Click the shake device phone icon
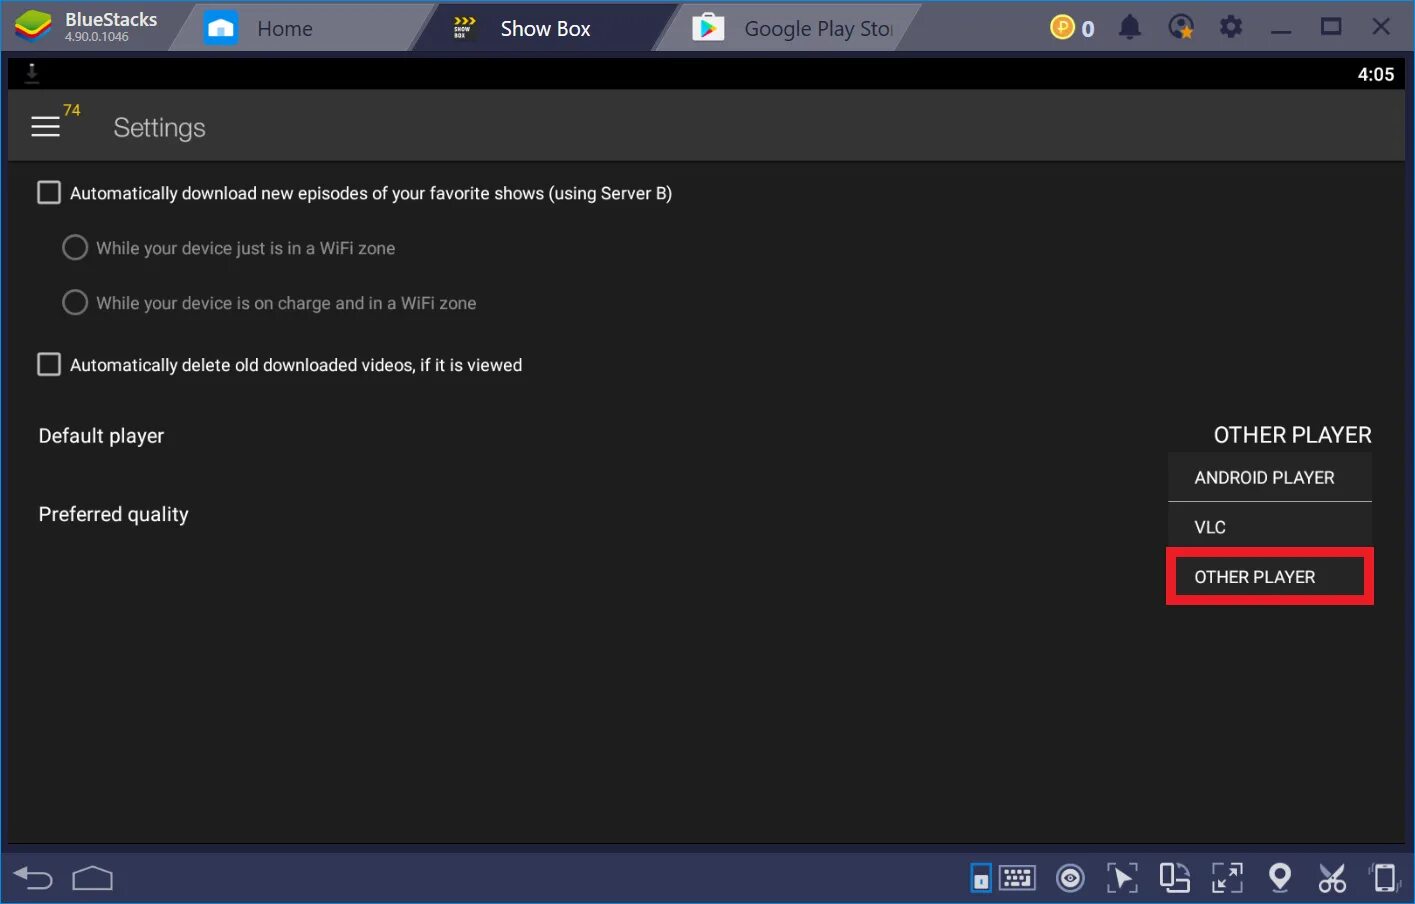The width and height of the screenshot is (1415, 904). click(x=1385, y=878)
